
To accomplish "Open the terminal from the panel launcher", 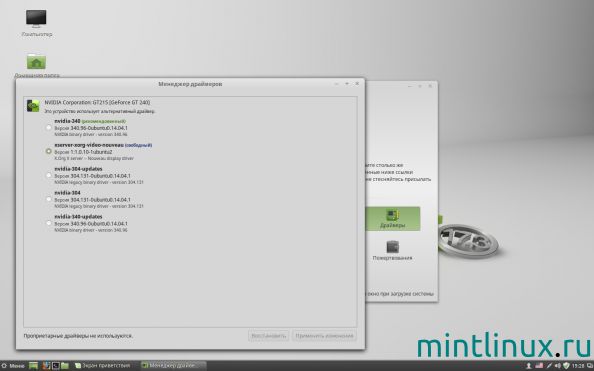I will pyautogui.click(x=56, y=366).
